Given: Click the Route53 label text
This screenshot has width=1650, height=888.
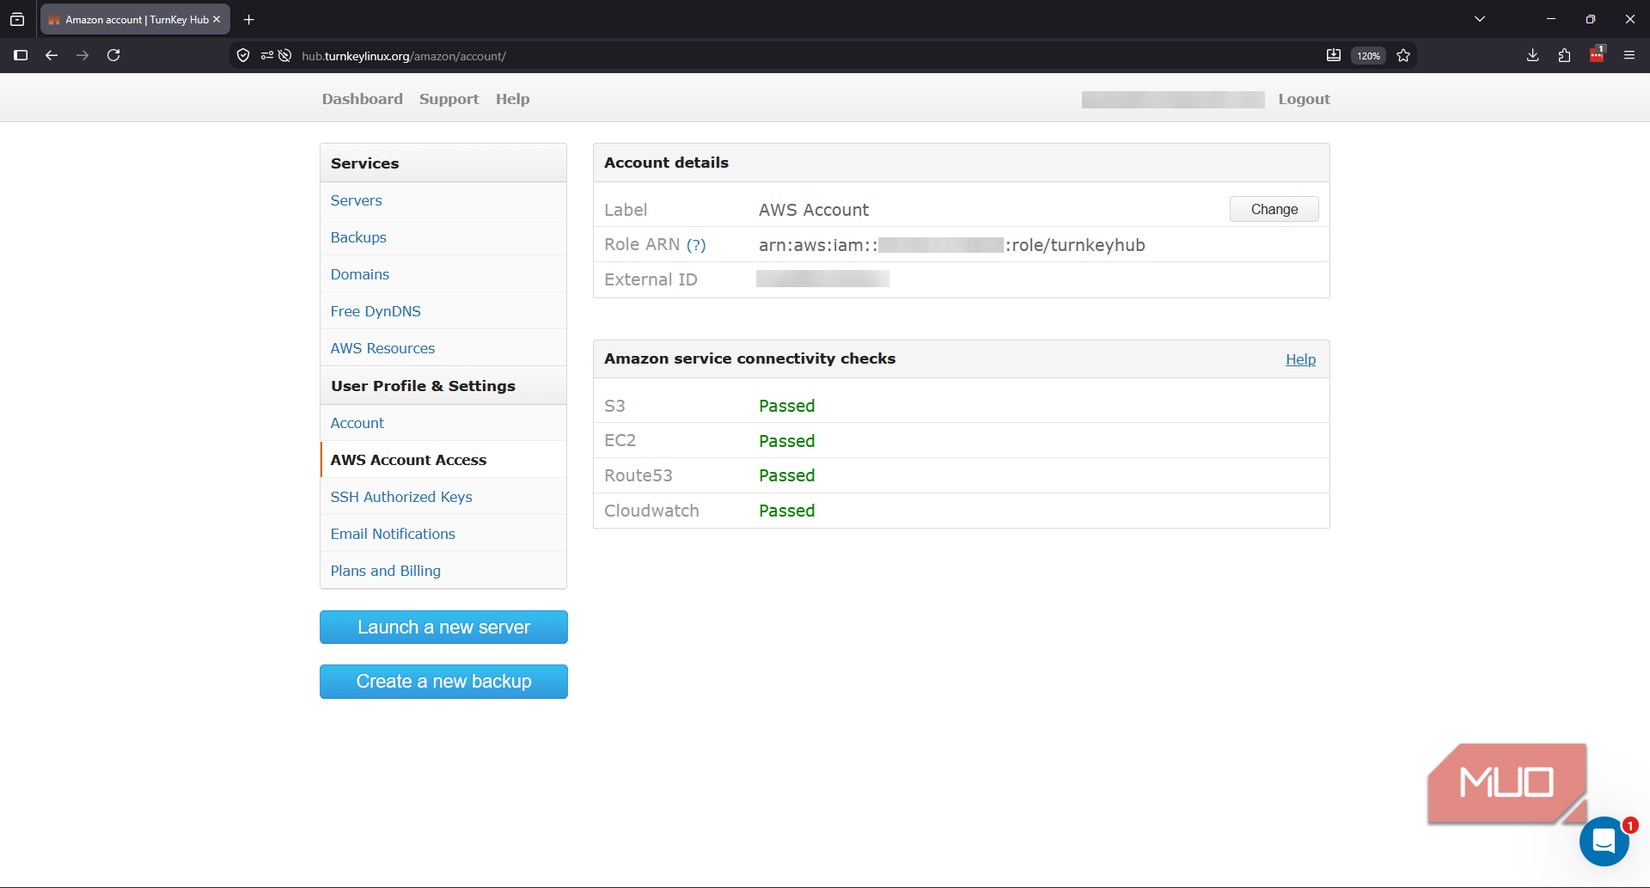Looking at the screenshot, I should pyautogui.click(x=638, y=476).
